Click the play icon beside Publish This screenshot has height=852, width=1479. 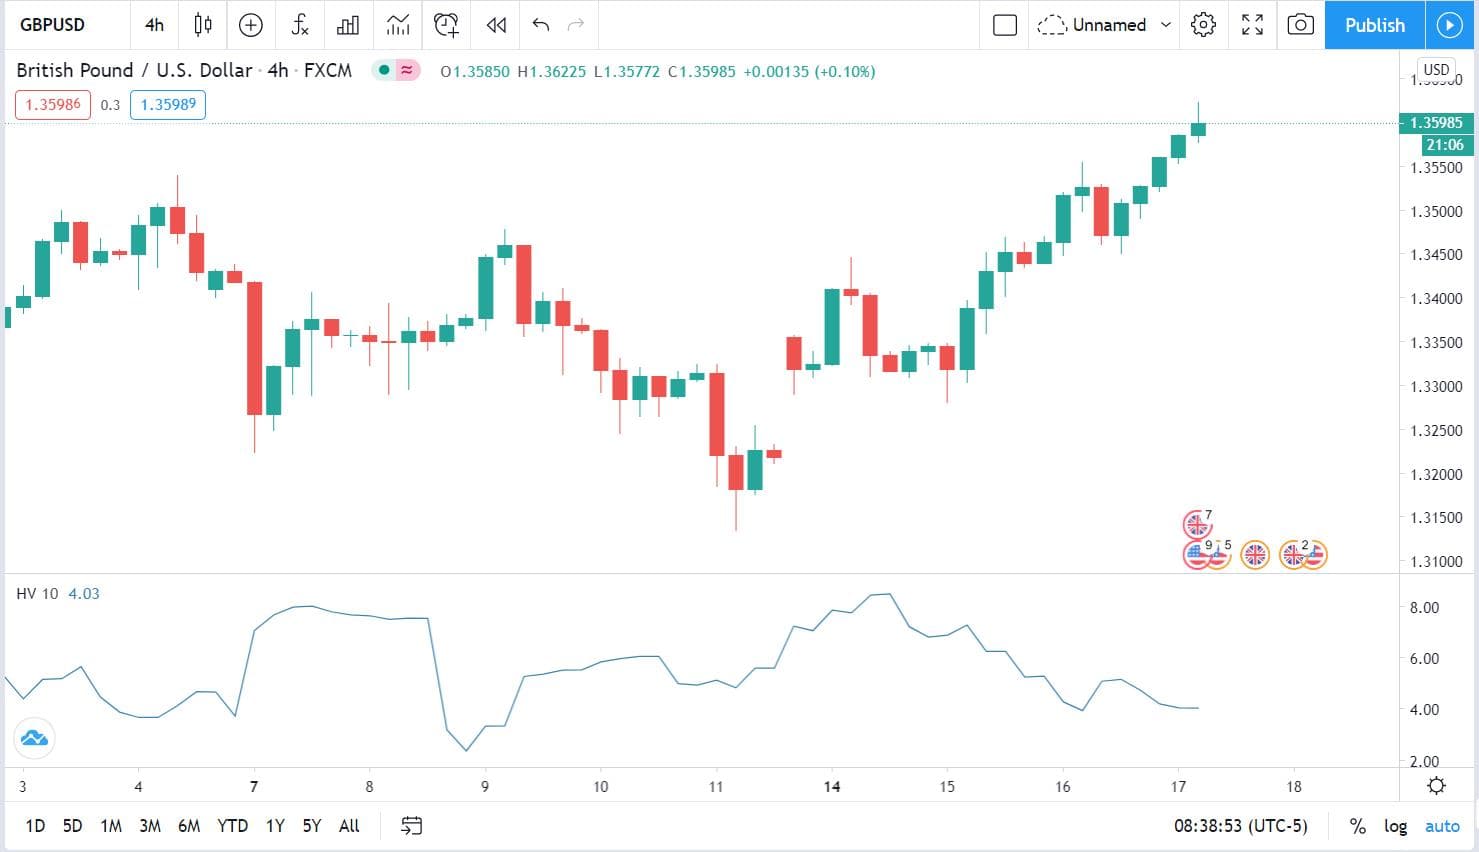[x=1450, y=25]
